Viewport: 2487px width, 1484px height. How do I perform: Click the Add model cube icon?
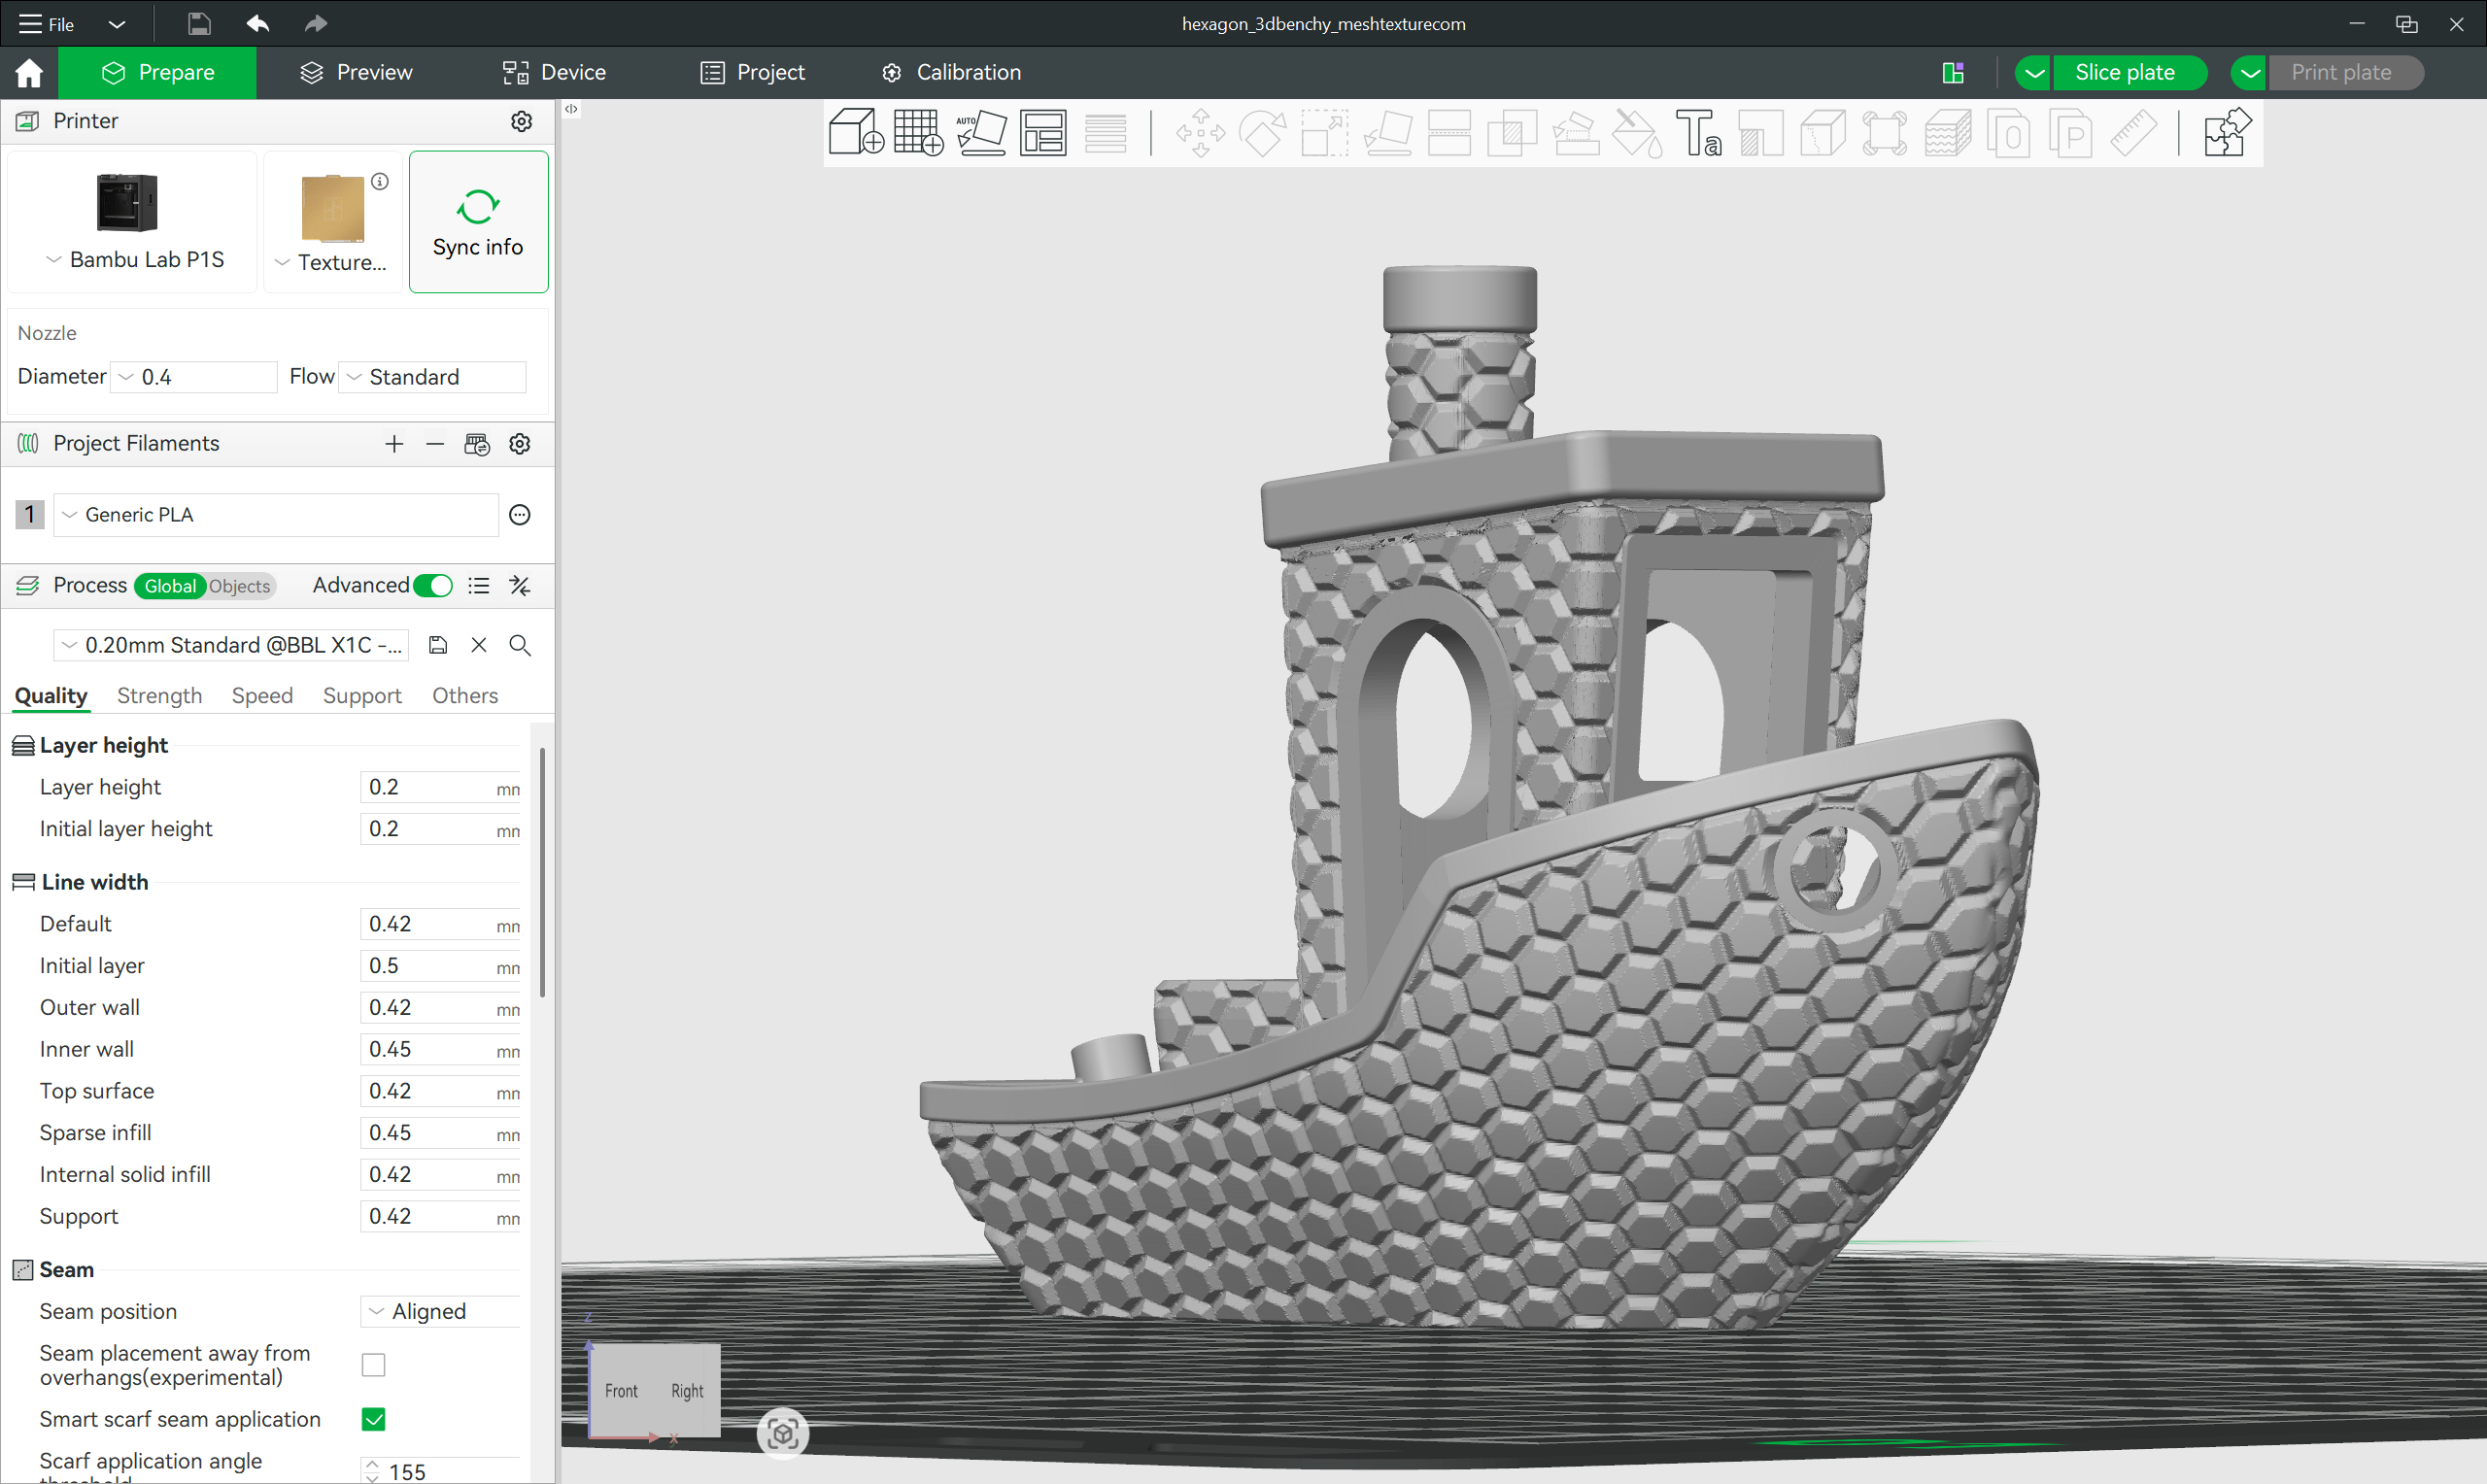pos(856,133)
